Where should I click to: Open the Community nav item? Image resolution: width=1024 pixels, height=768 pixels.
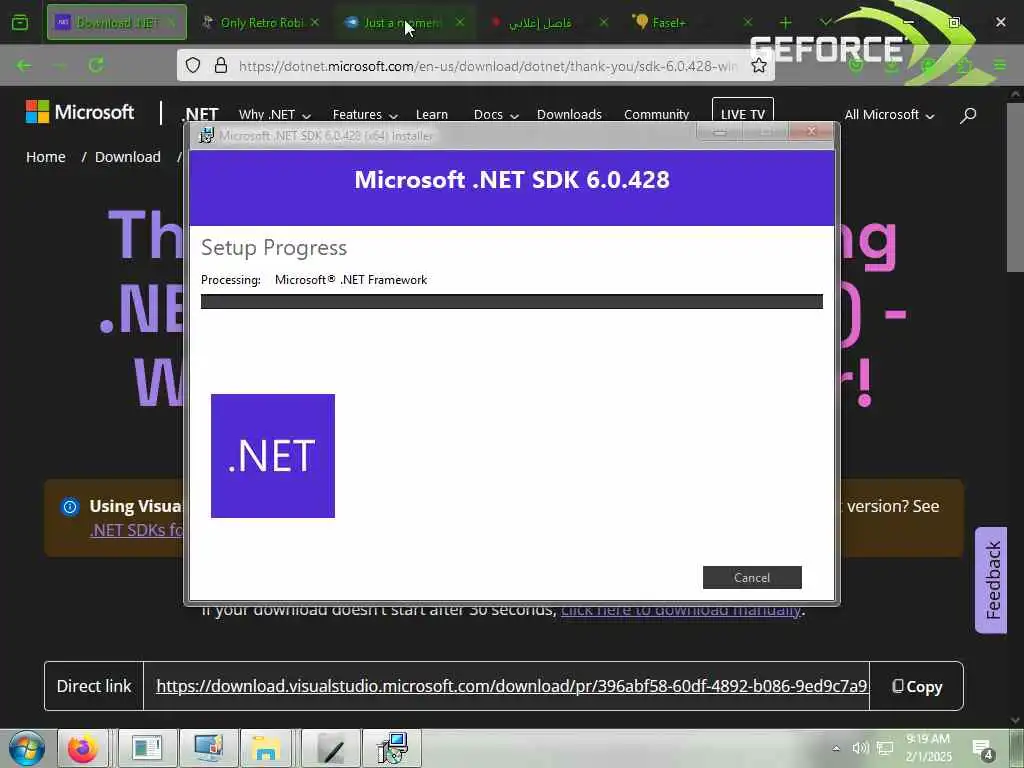coord(656,115)
